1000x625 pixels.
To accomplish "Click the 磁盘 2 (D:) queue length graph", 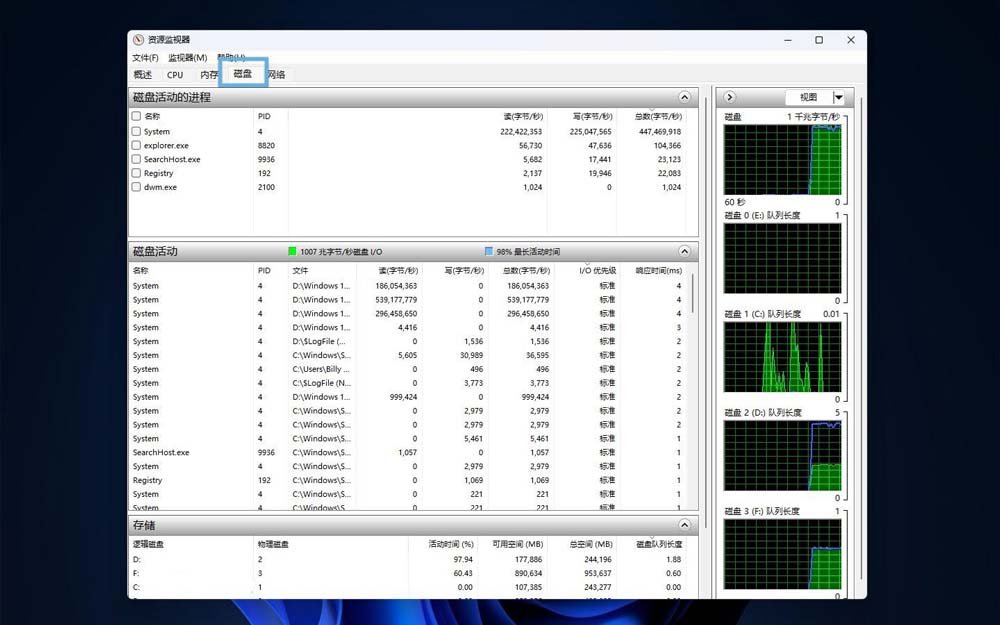I will click(783, 455).
